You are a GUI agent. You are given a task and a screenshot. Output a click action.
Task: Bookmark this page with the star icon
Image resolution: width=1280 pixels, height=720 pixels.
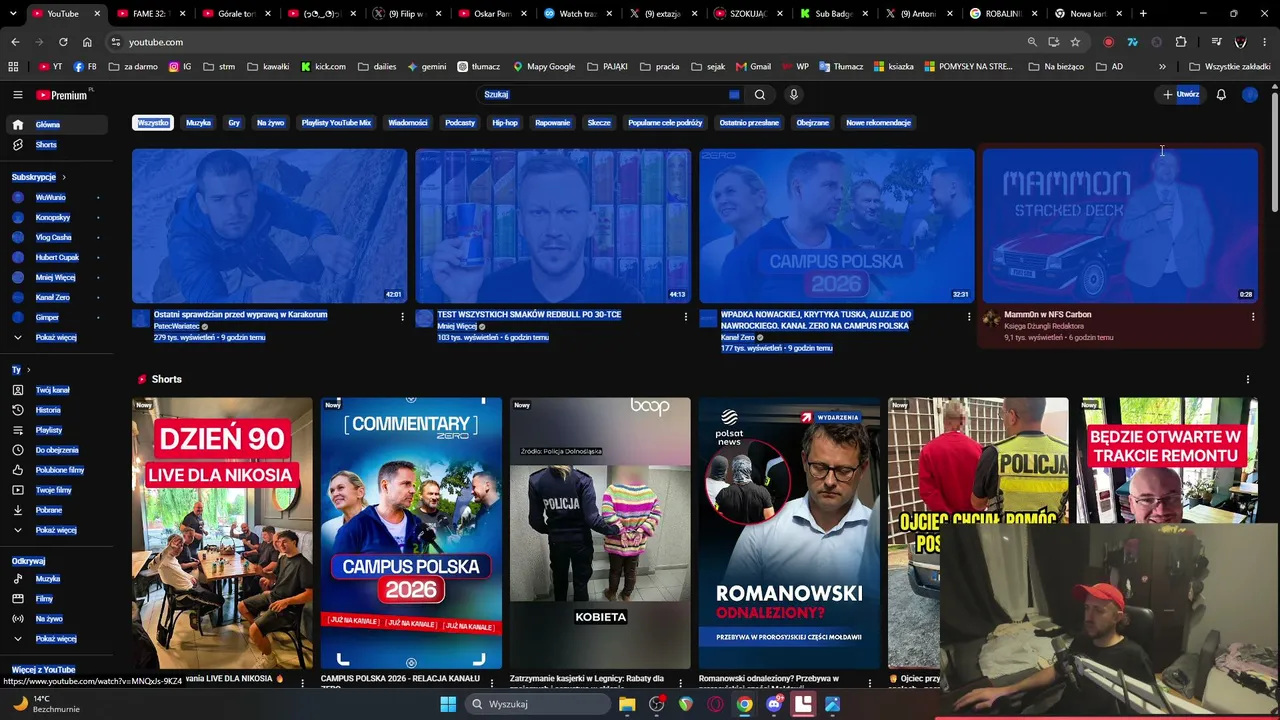(x=1075, y=42)
